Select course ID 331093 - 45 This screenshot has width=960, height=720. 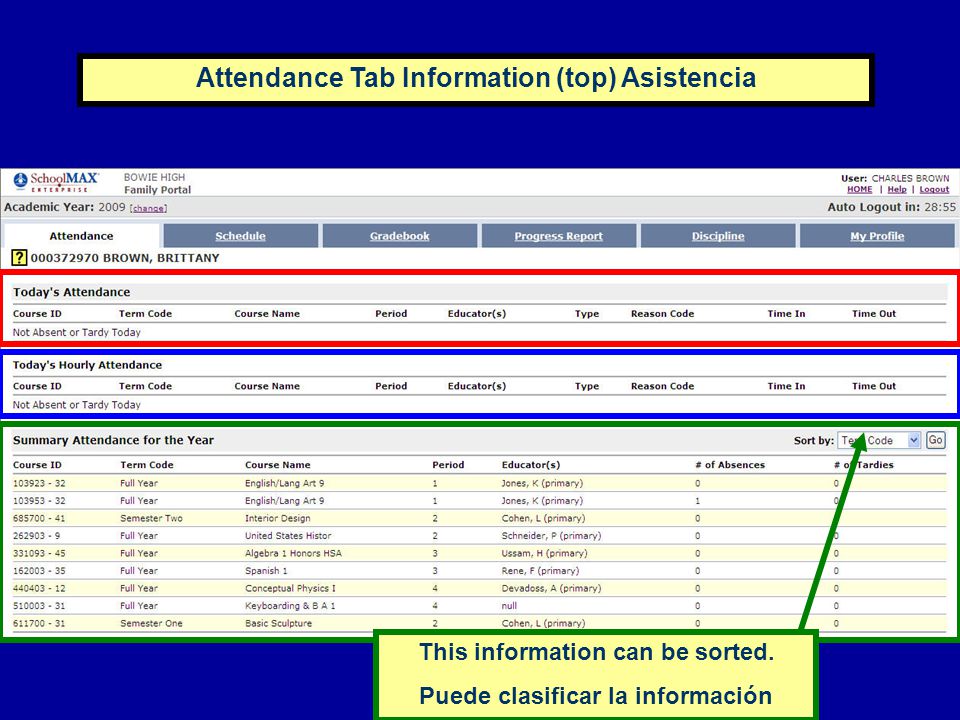click(x=39, y=553)
